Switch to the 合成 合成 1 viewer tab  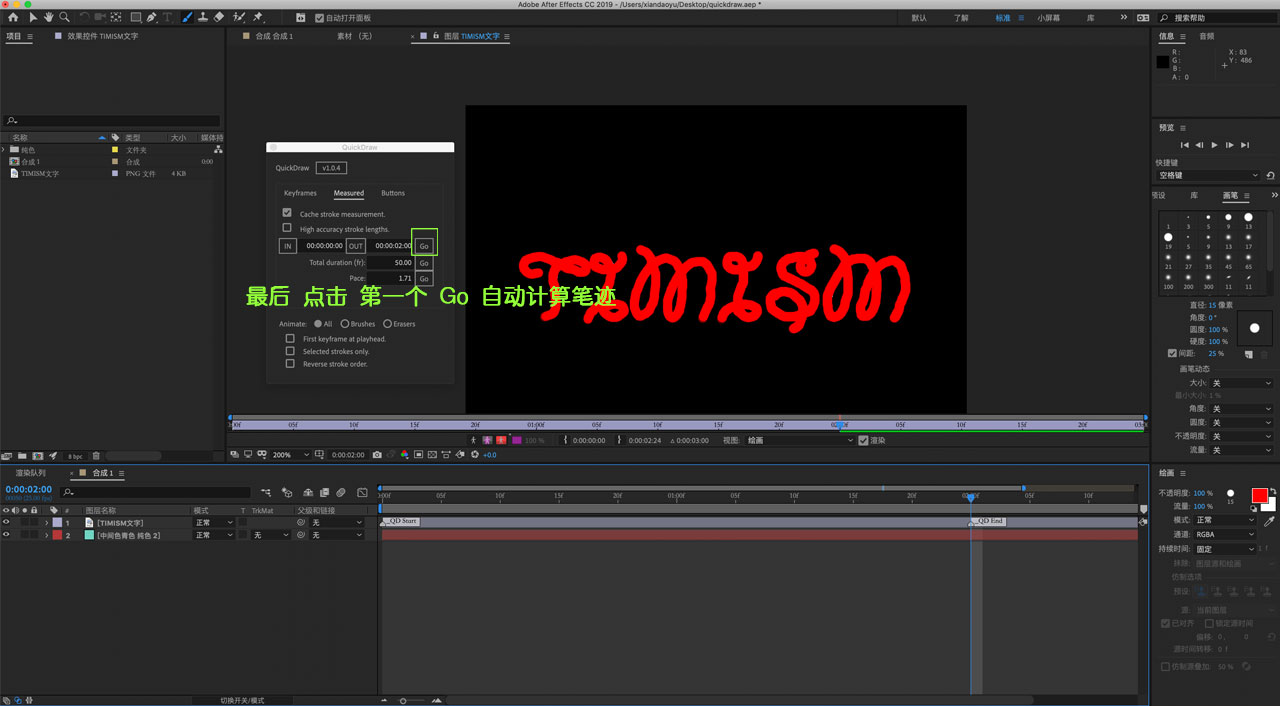[x=274, y=36]
